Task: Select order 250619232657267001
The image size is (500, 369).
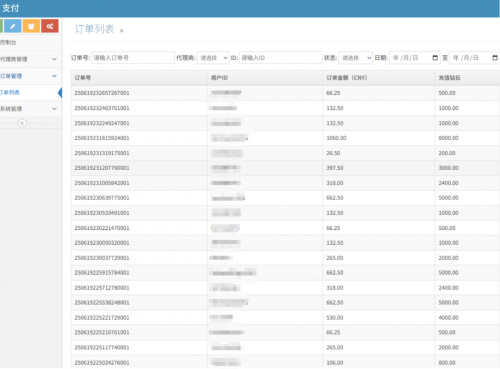Action: click(102, 93)
